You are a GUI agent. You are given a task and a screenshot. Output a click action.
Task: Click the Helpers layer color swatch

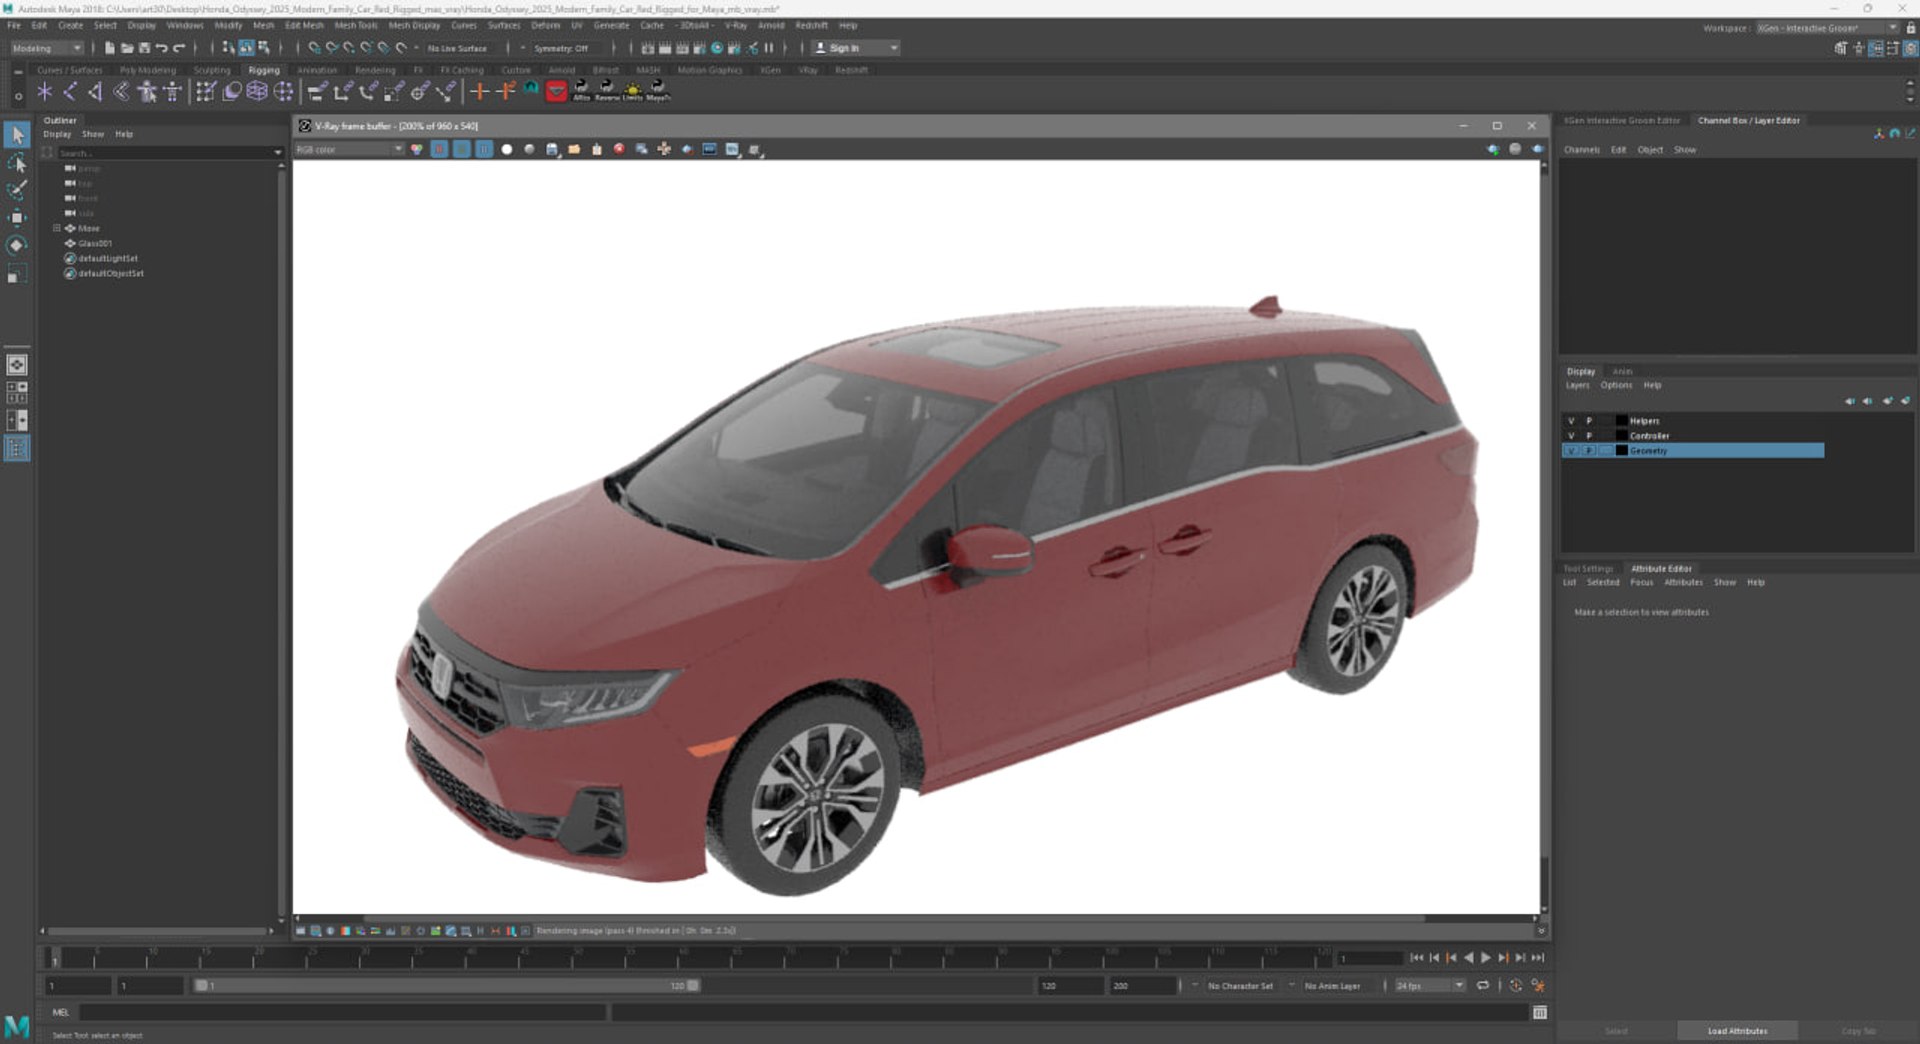coord(1621,421)
